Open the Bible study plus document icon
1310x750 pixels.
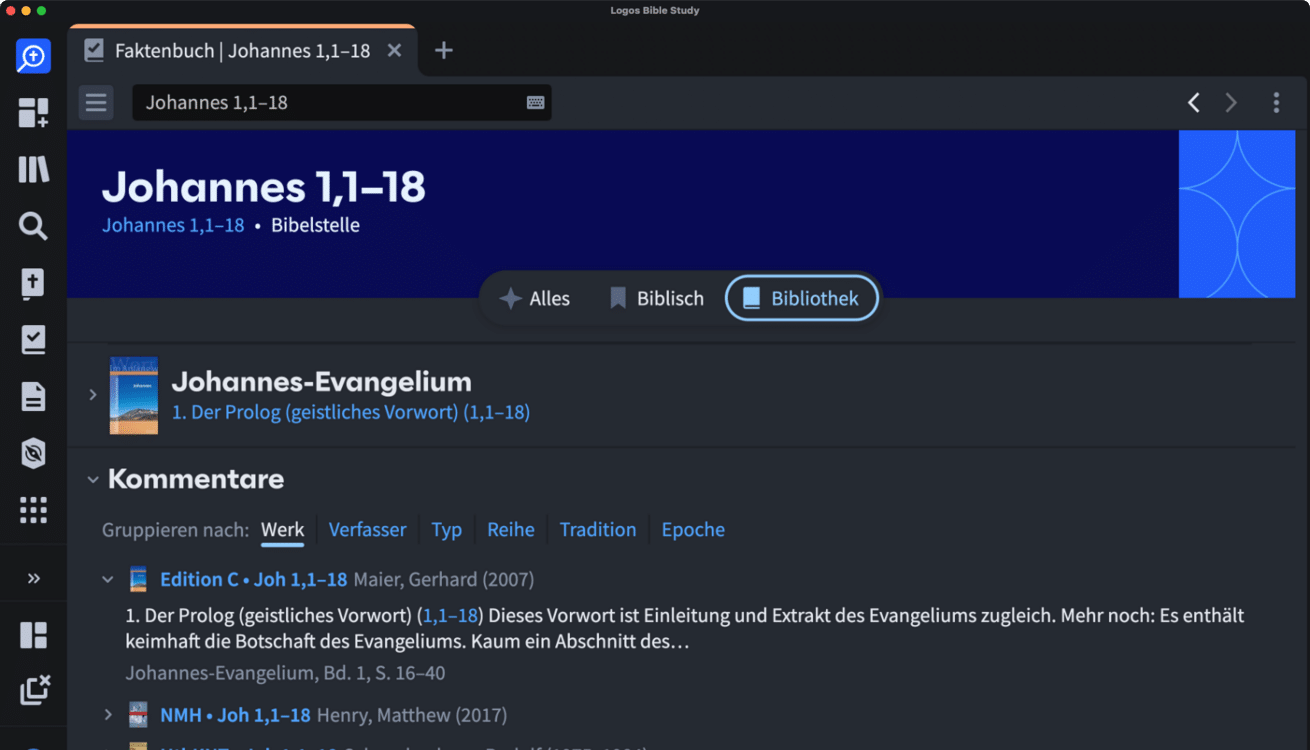[x=33, y=284]
